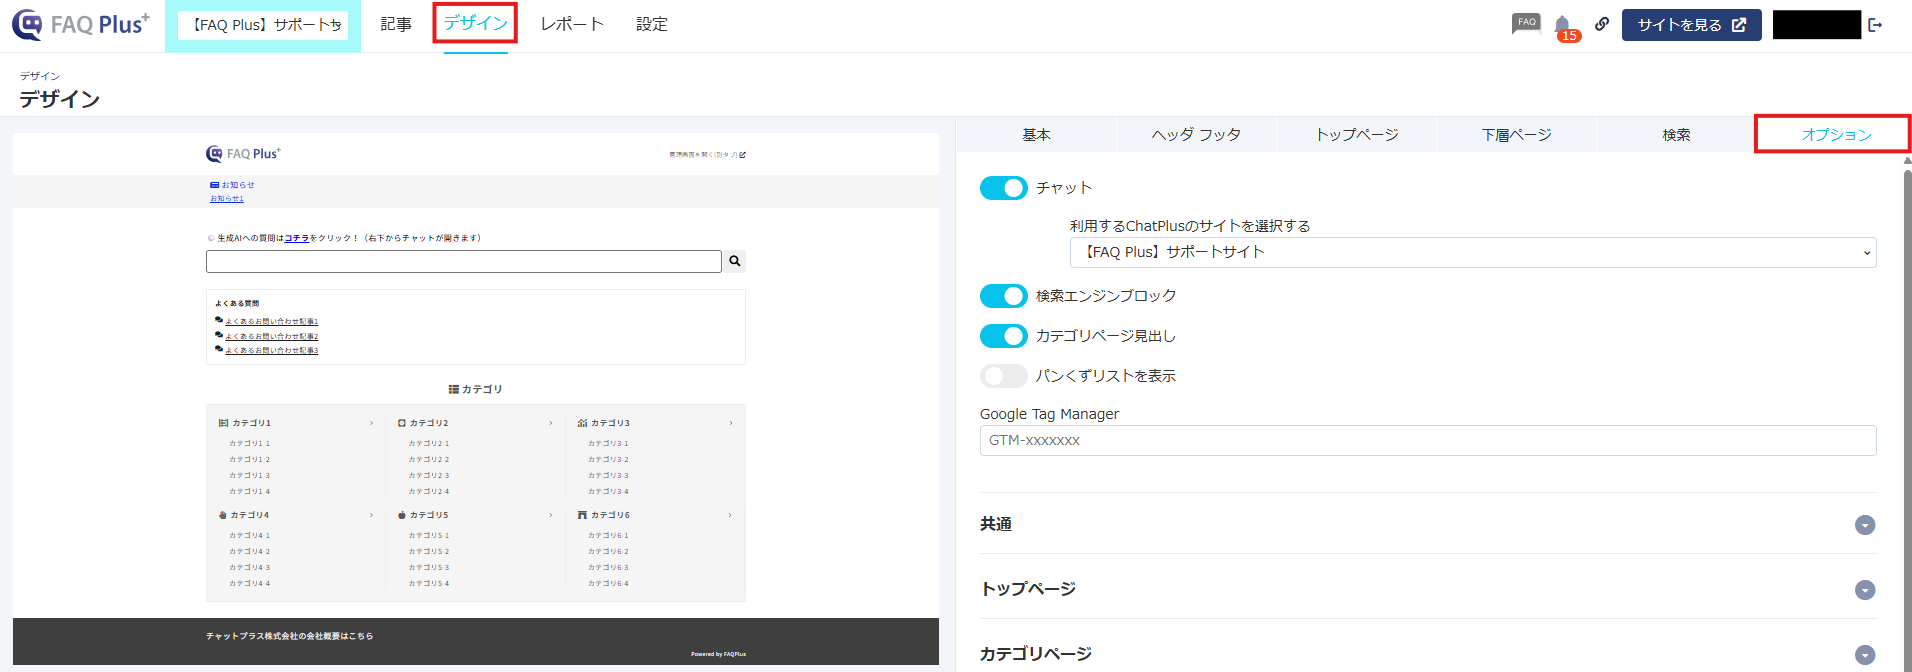Click the お知らせ news icon in the preview

[x=214, y=185]
